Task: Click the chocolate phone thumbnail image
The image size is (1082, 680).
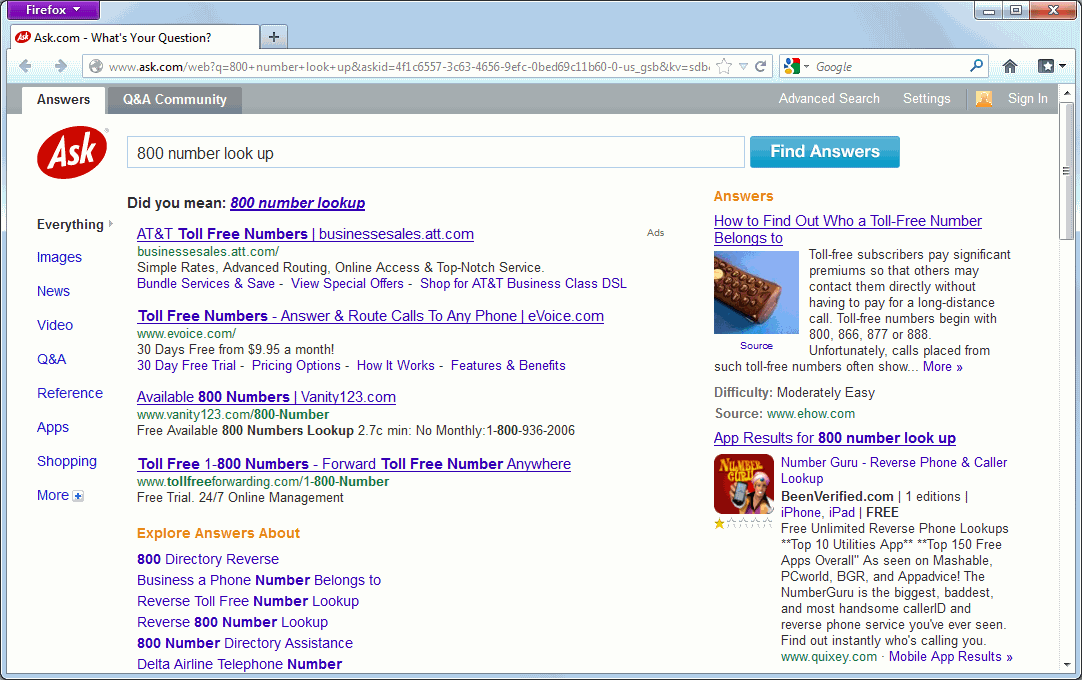Action: point(756,293)
